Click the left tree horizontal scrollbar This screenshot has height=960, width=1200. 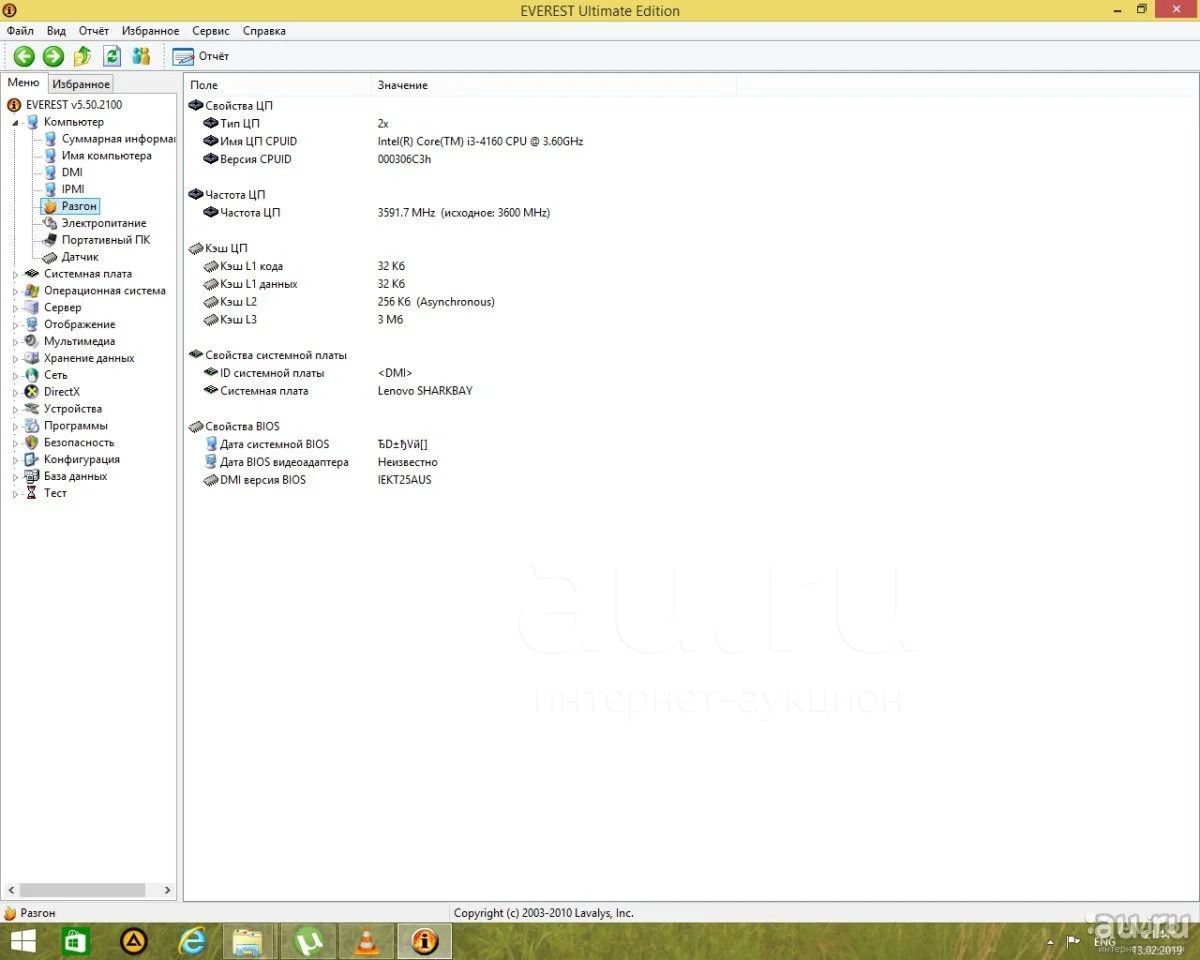(x=82, y=890)
